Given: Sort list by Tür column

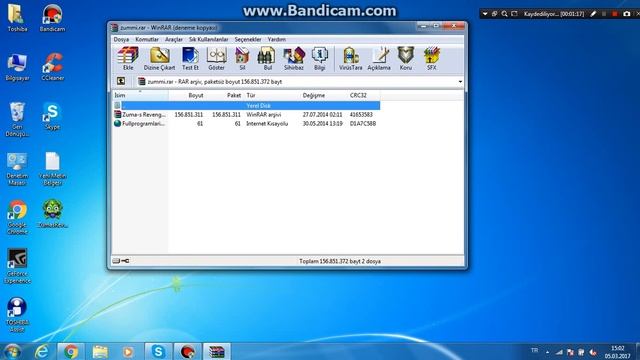Looking at the screenshot, I should point(272,95).
